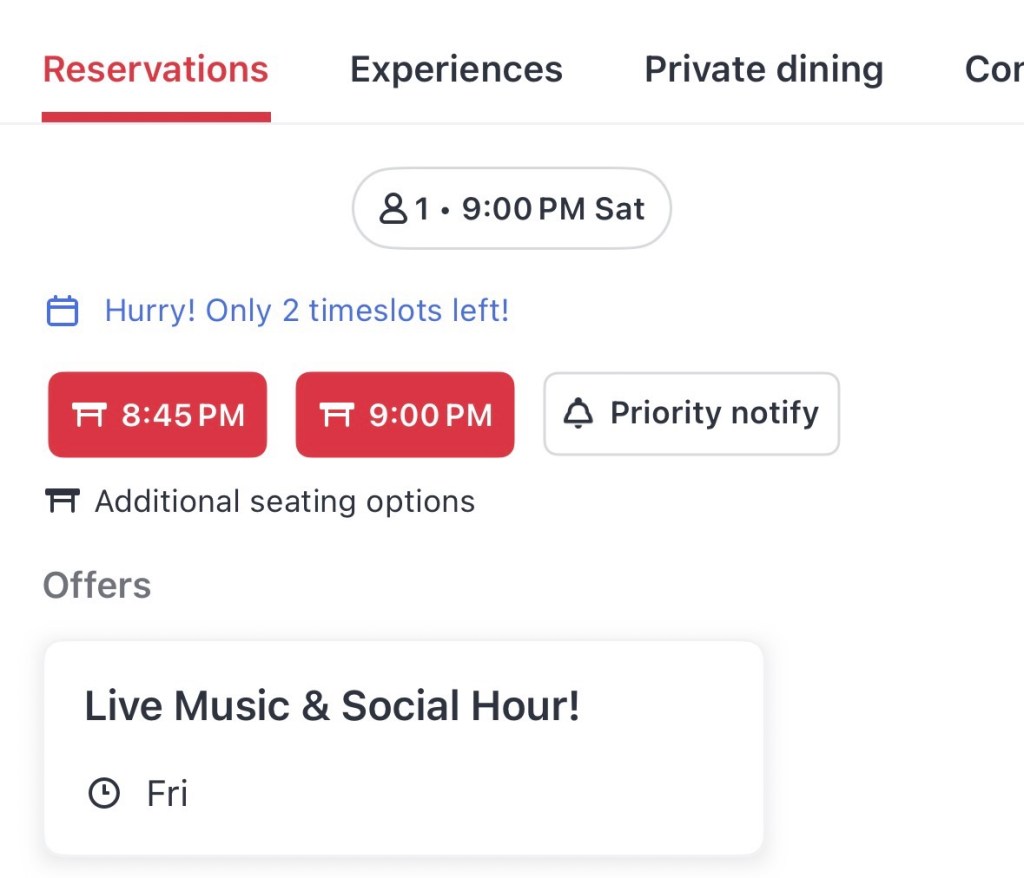
Task: Click the Offers section heading
Action: click(x=97, y=585)
